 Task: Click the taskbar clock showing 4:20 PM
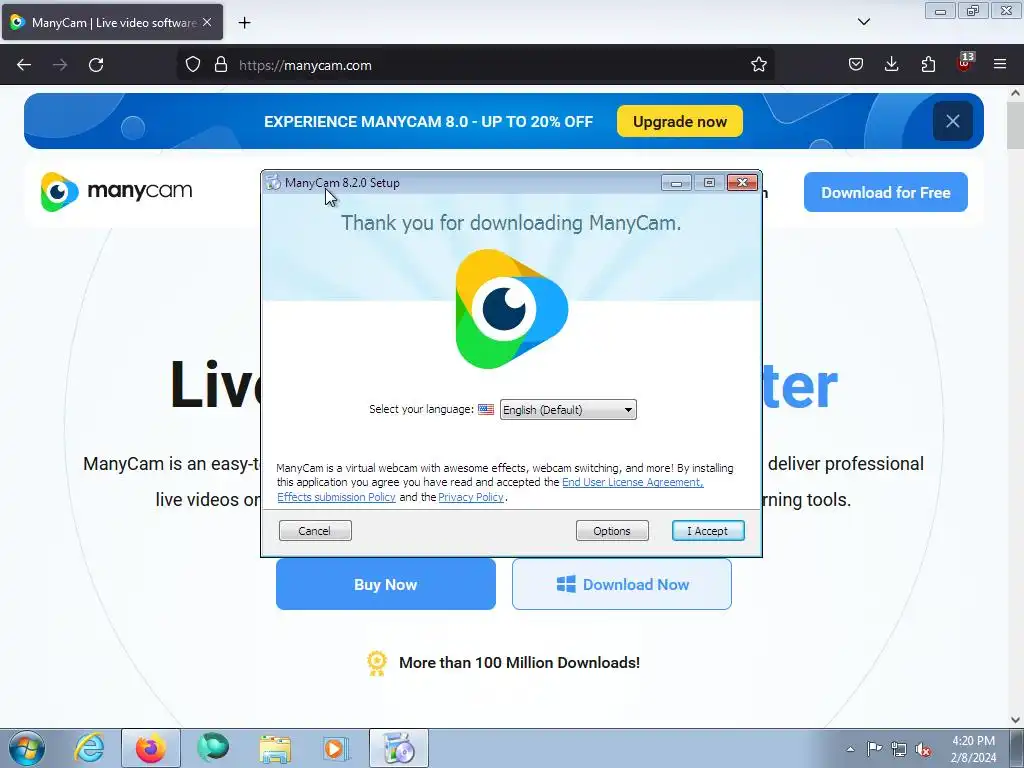(x=974, y=749)
